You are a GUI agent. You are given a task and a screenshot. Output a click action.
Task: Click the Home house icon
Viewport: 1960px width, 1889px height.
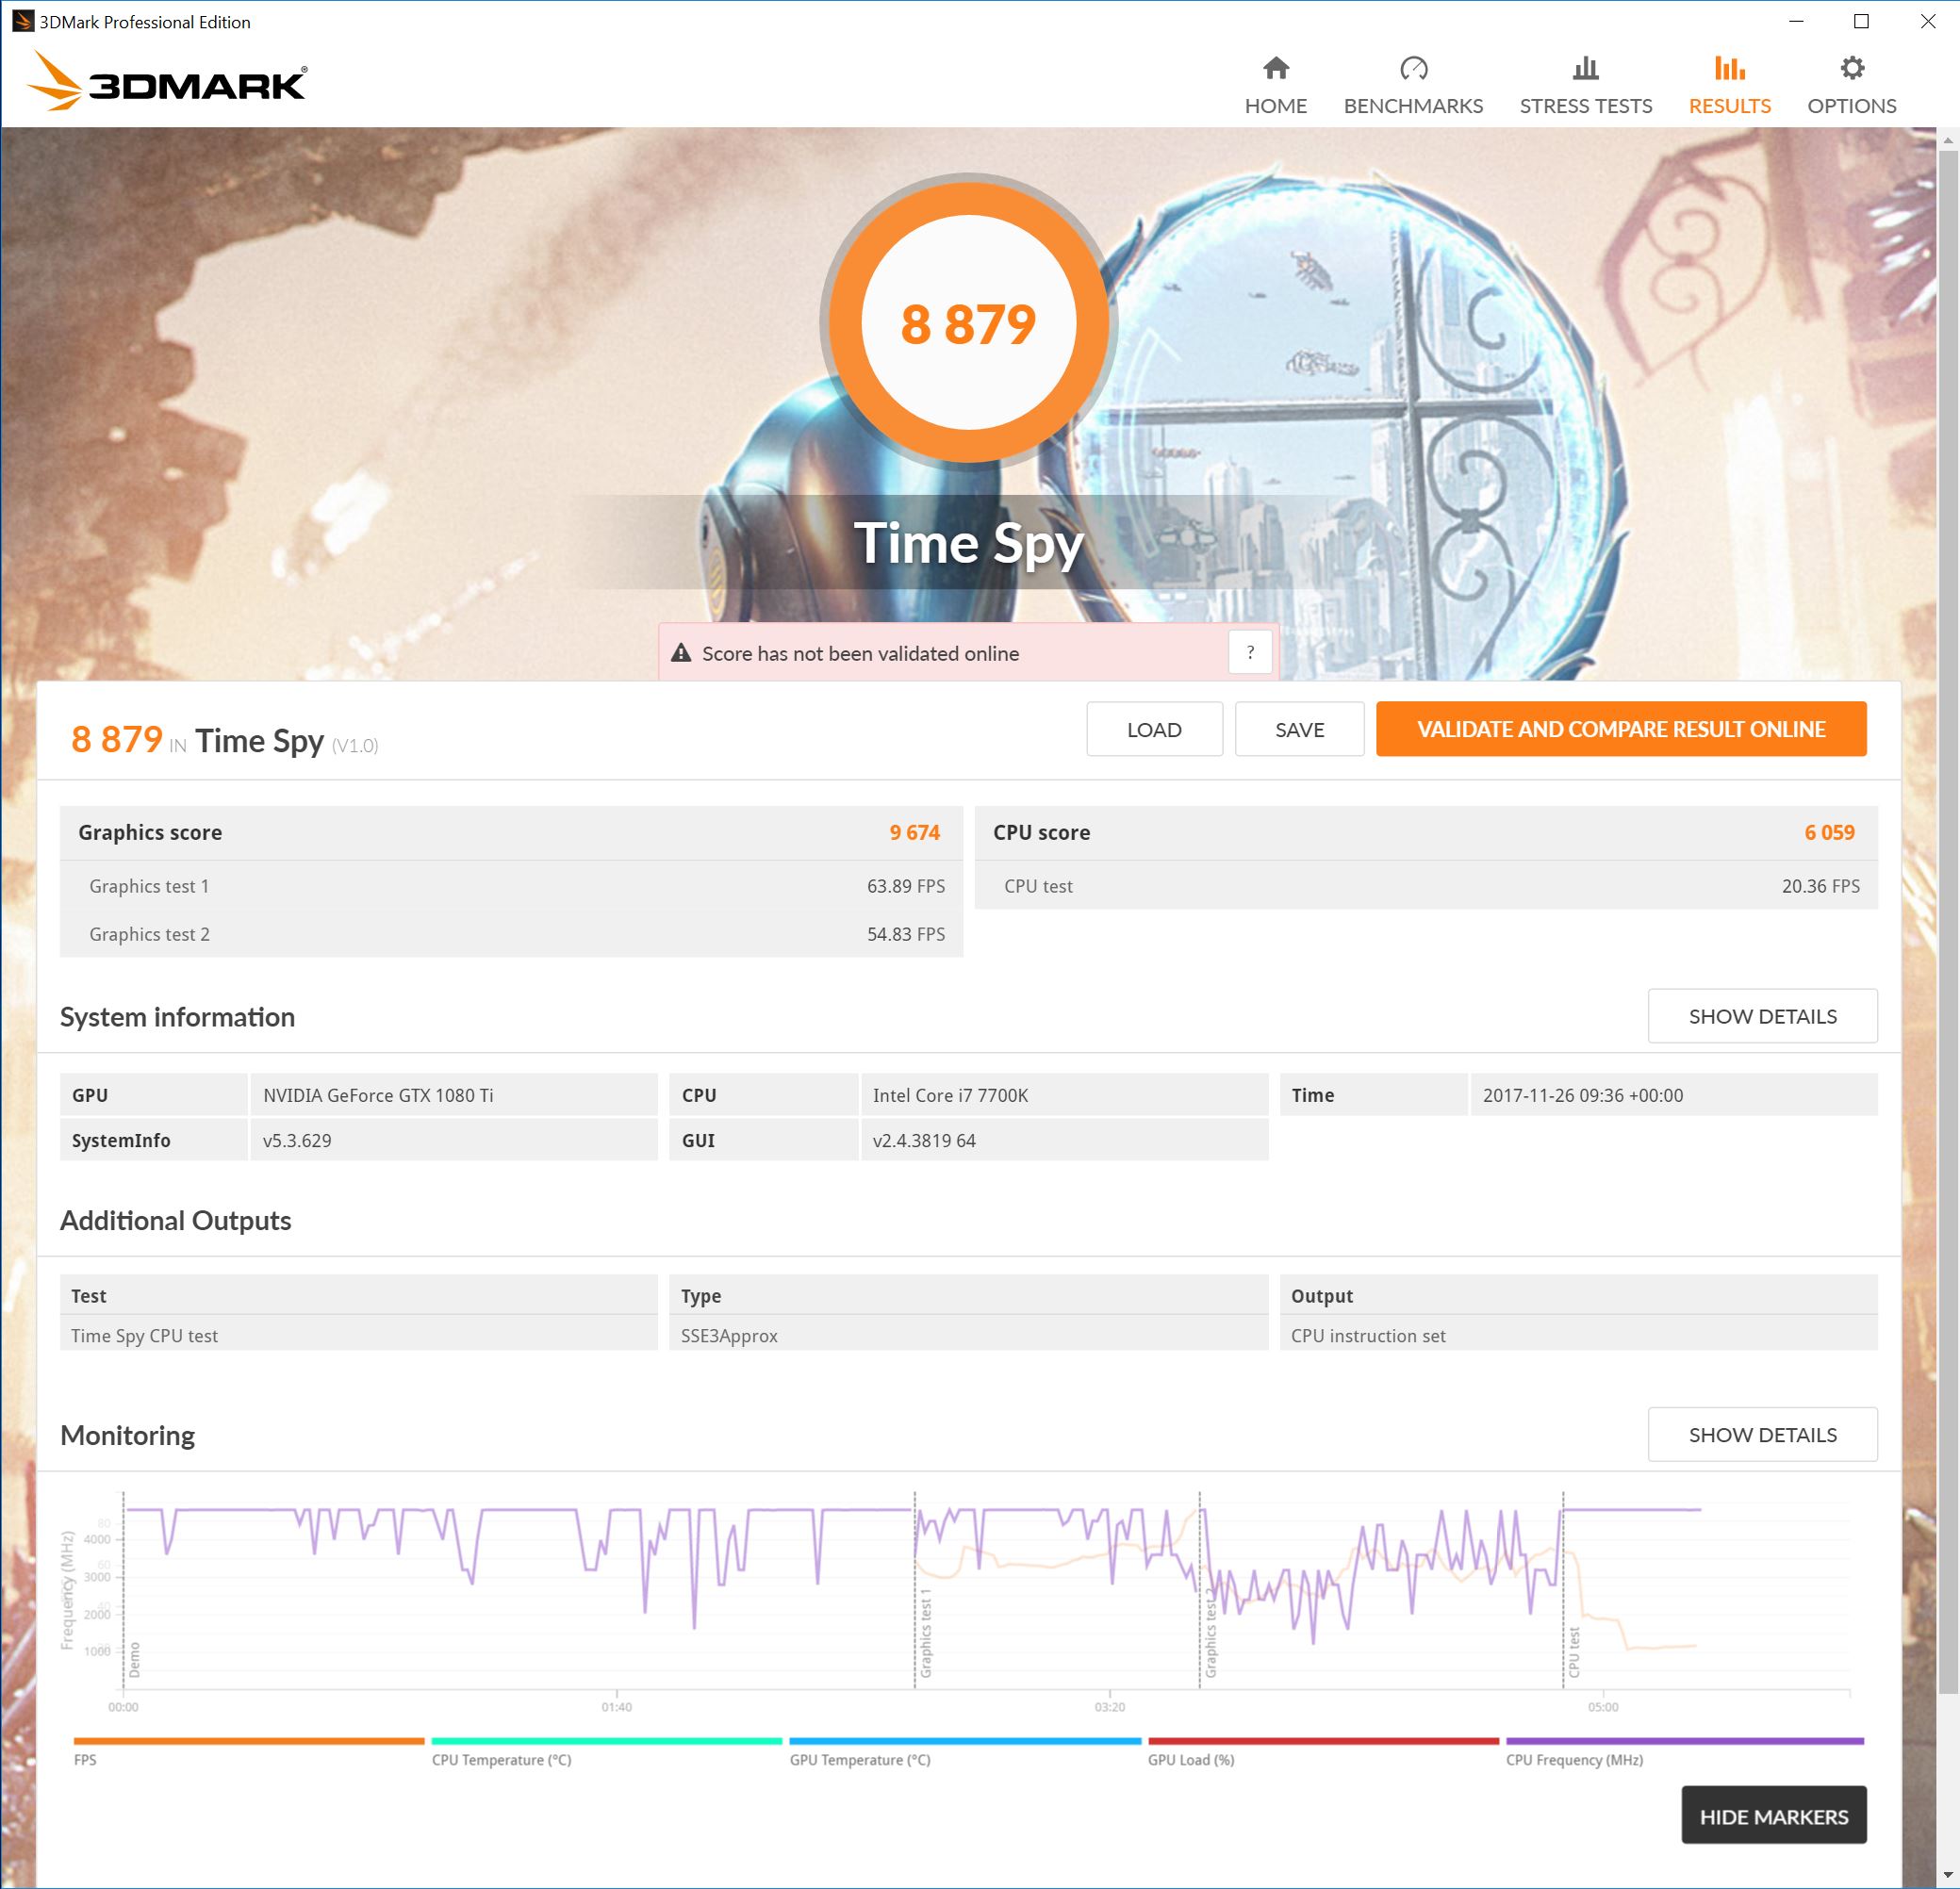pos(1275,68)
